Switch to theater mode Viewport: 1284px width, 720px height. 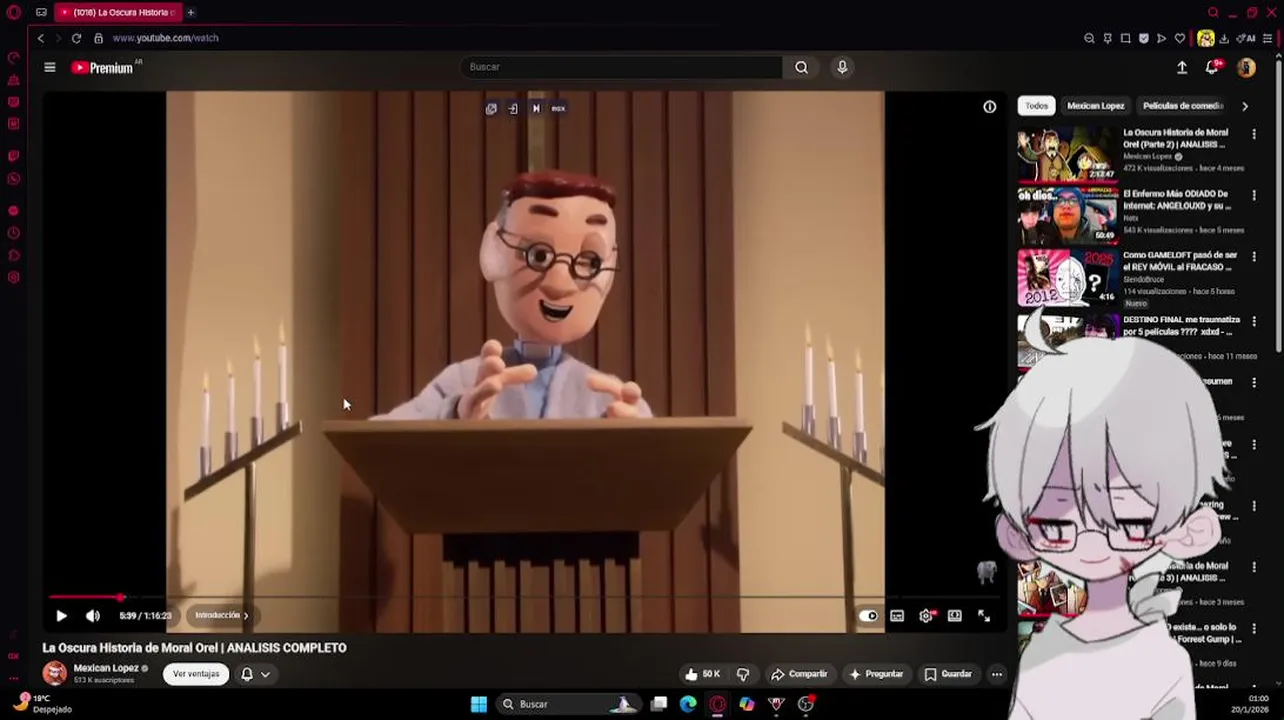(955, 616)
